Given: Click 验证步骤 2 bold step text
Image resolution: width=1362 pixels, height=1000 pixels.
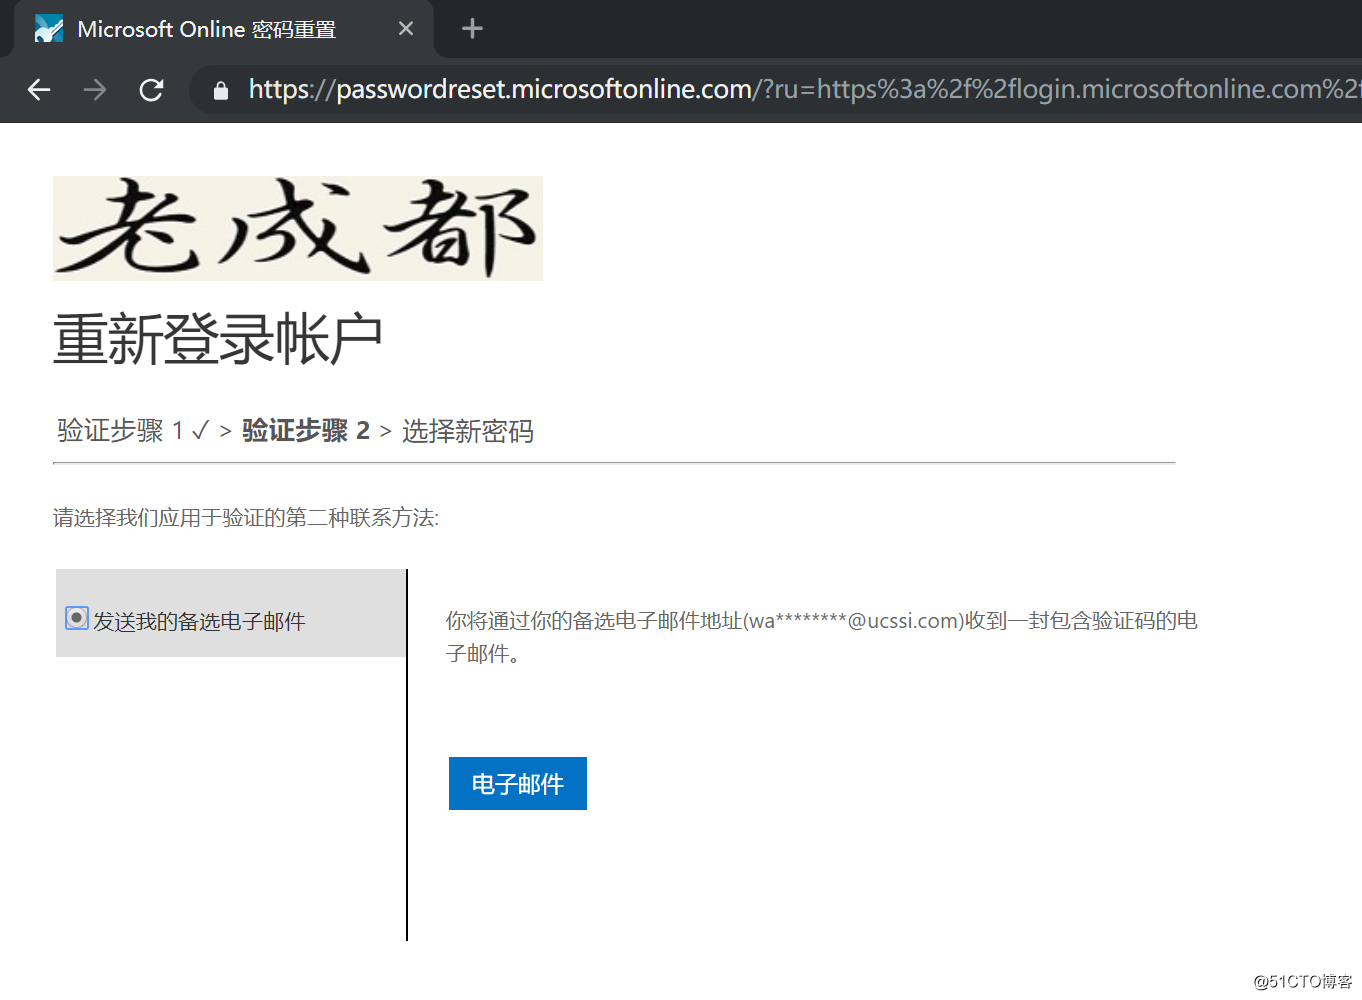Looking at the screenshot, I should 306,431.
